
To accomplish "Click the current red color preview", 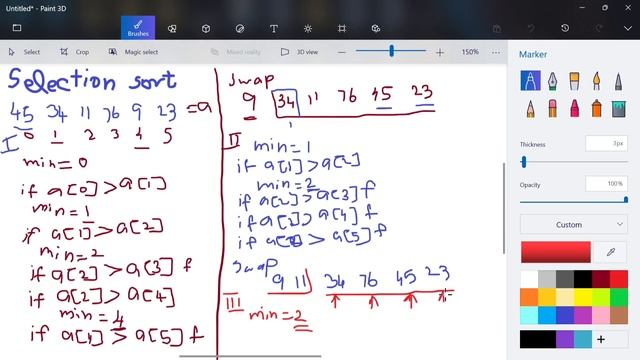I will [x=556, y=252].
